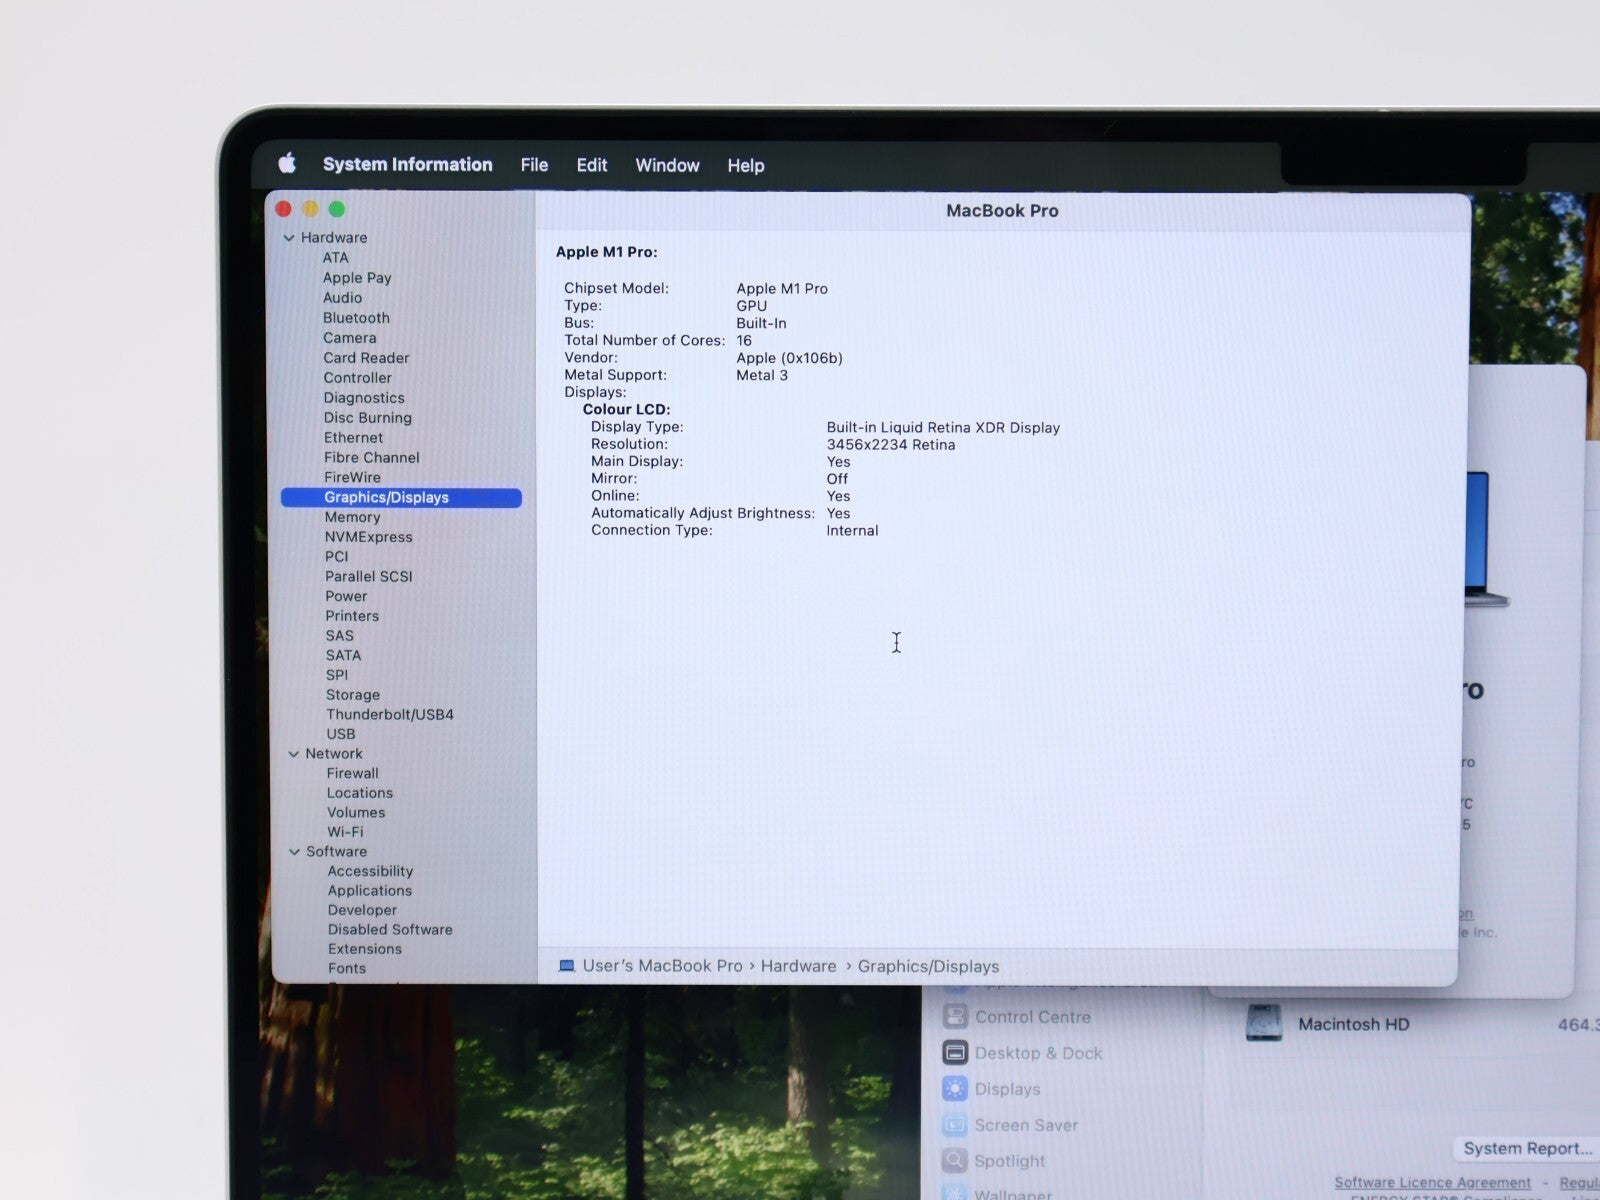Viewport: 1600px width, 1200px height.
Task: Select Extensions under Software
Action: 365,949
